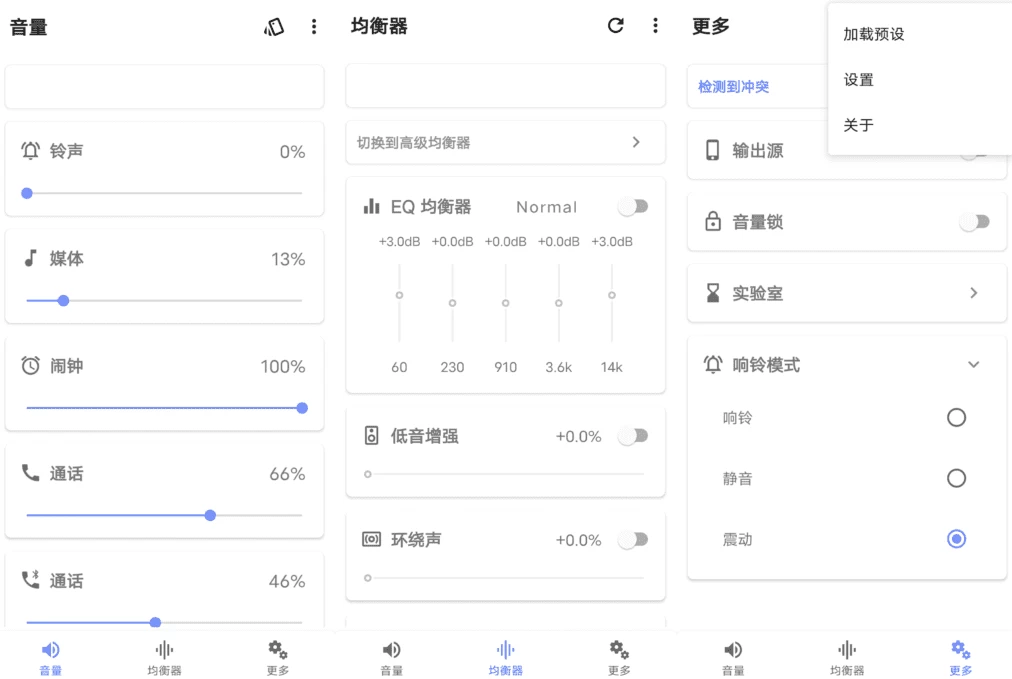
Task: Click the Normal preset label in EQ
Action: (546, 207)
